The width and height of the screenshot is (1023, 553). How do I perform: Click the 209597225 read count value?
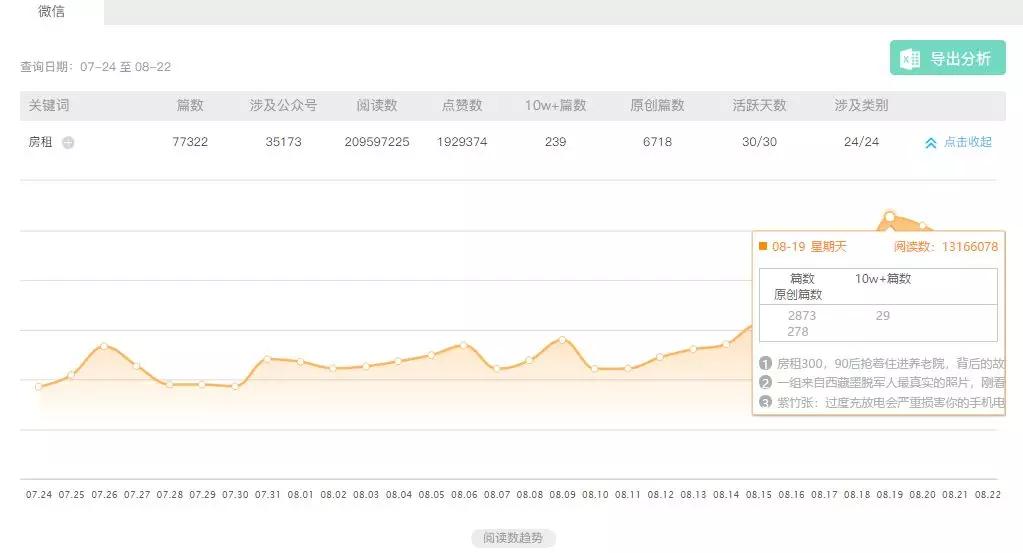coord(377,142)
